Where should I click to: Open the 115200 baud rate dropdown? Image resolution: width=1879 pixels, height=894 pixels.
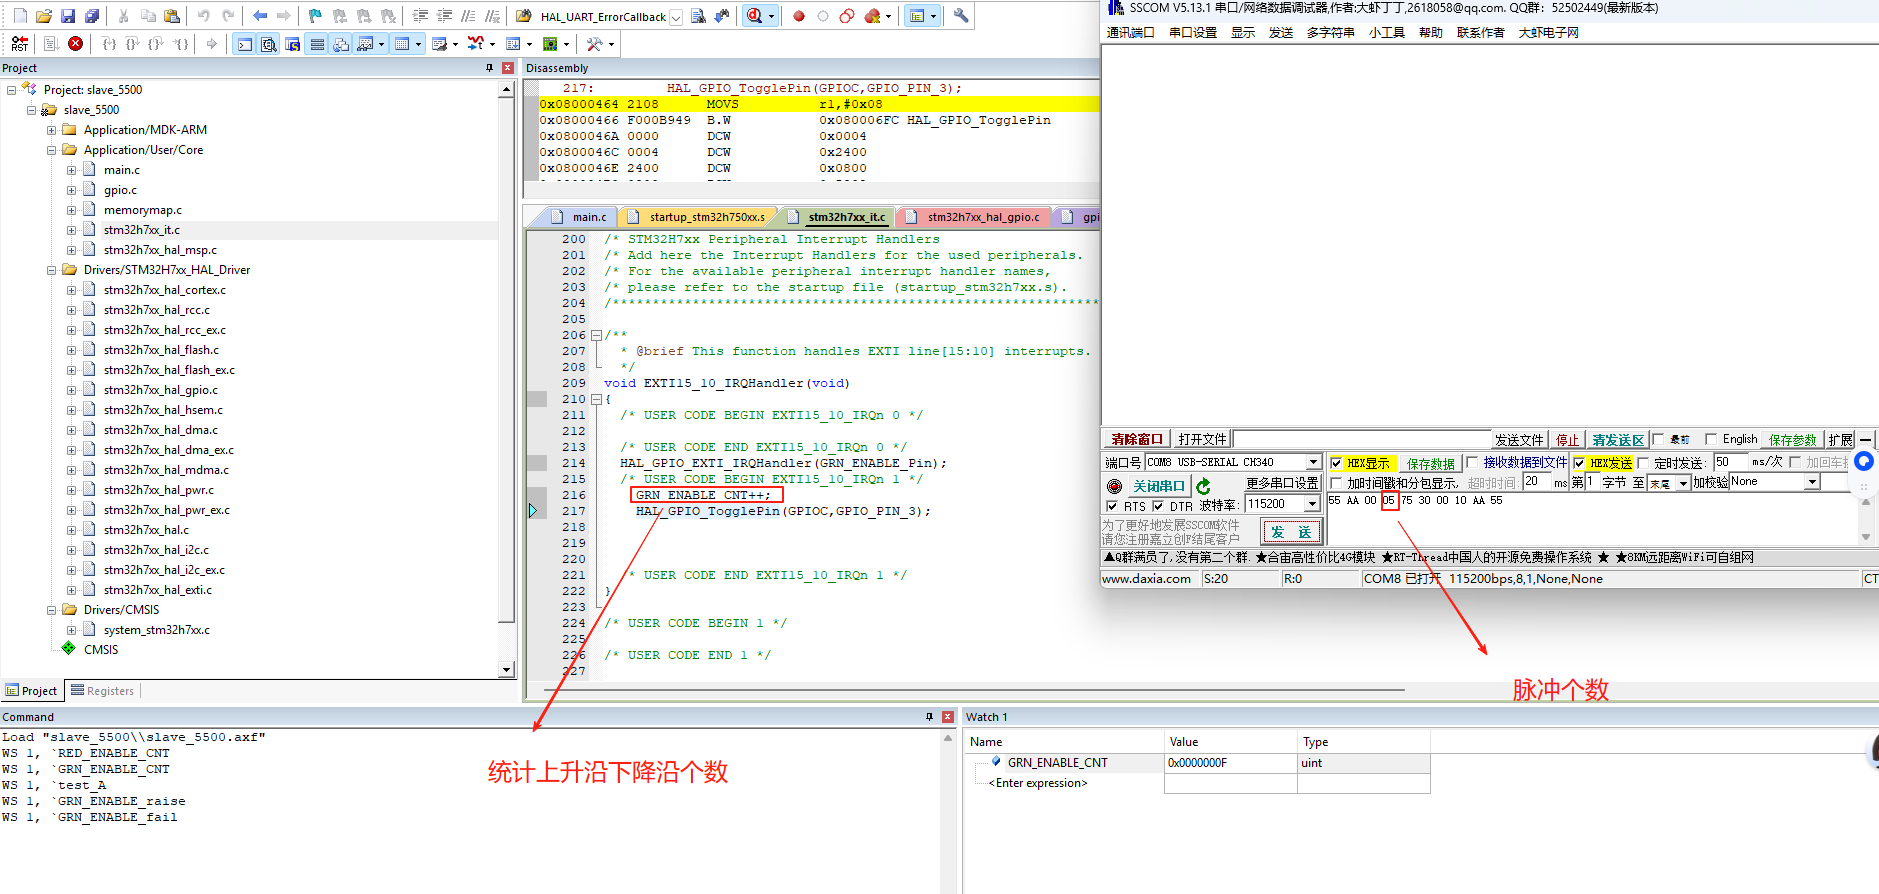1312,504
